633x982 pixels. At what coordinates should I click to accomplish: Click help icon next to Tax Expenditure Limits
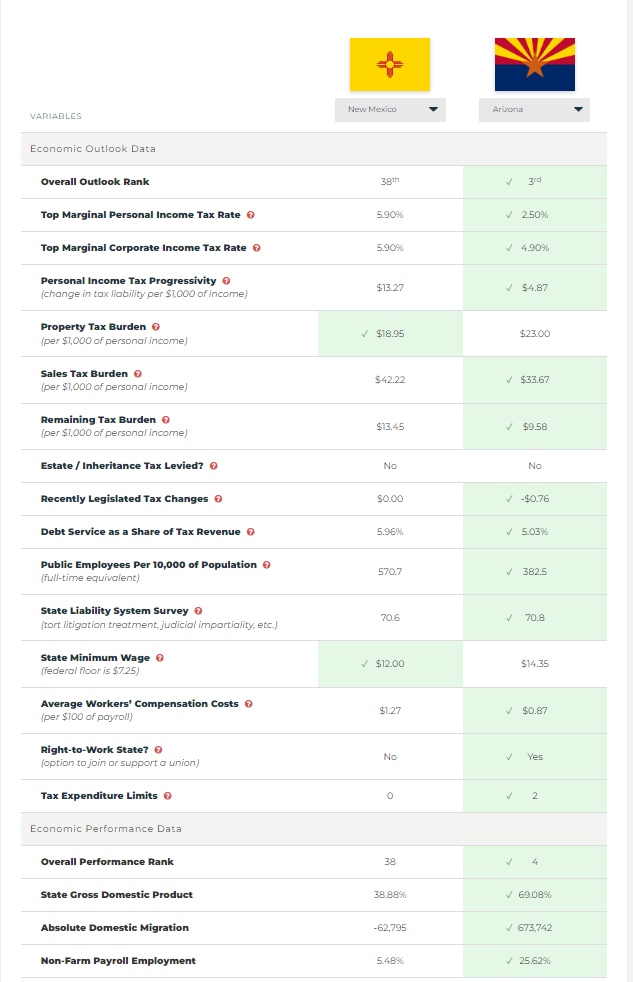click(167, 796)
